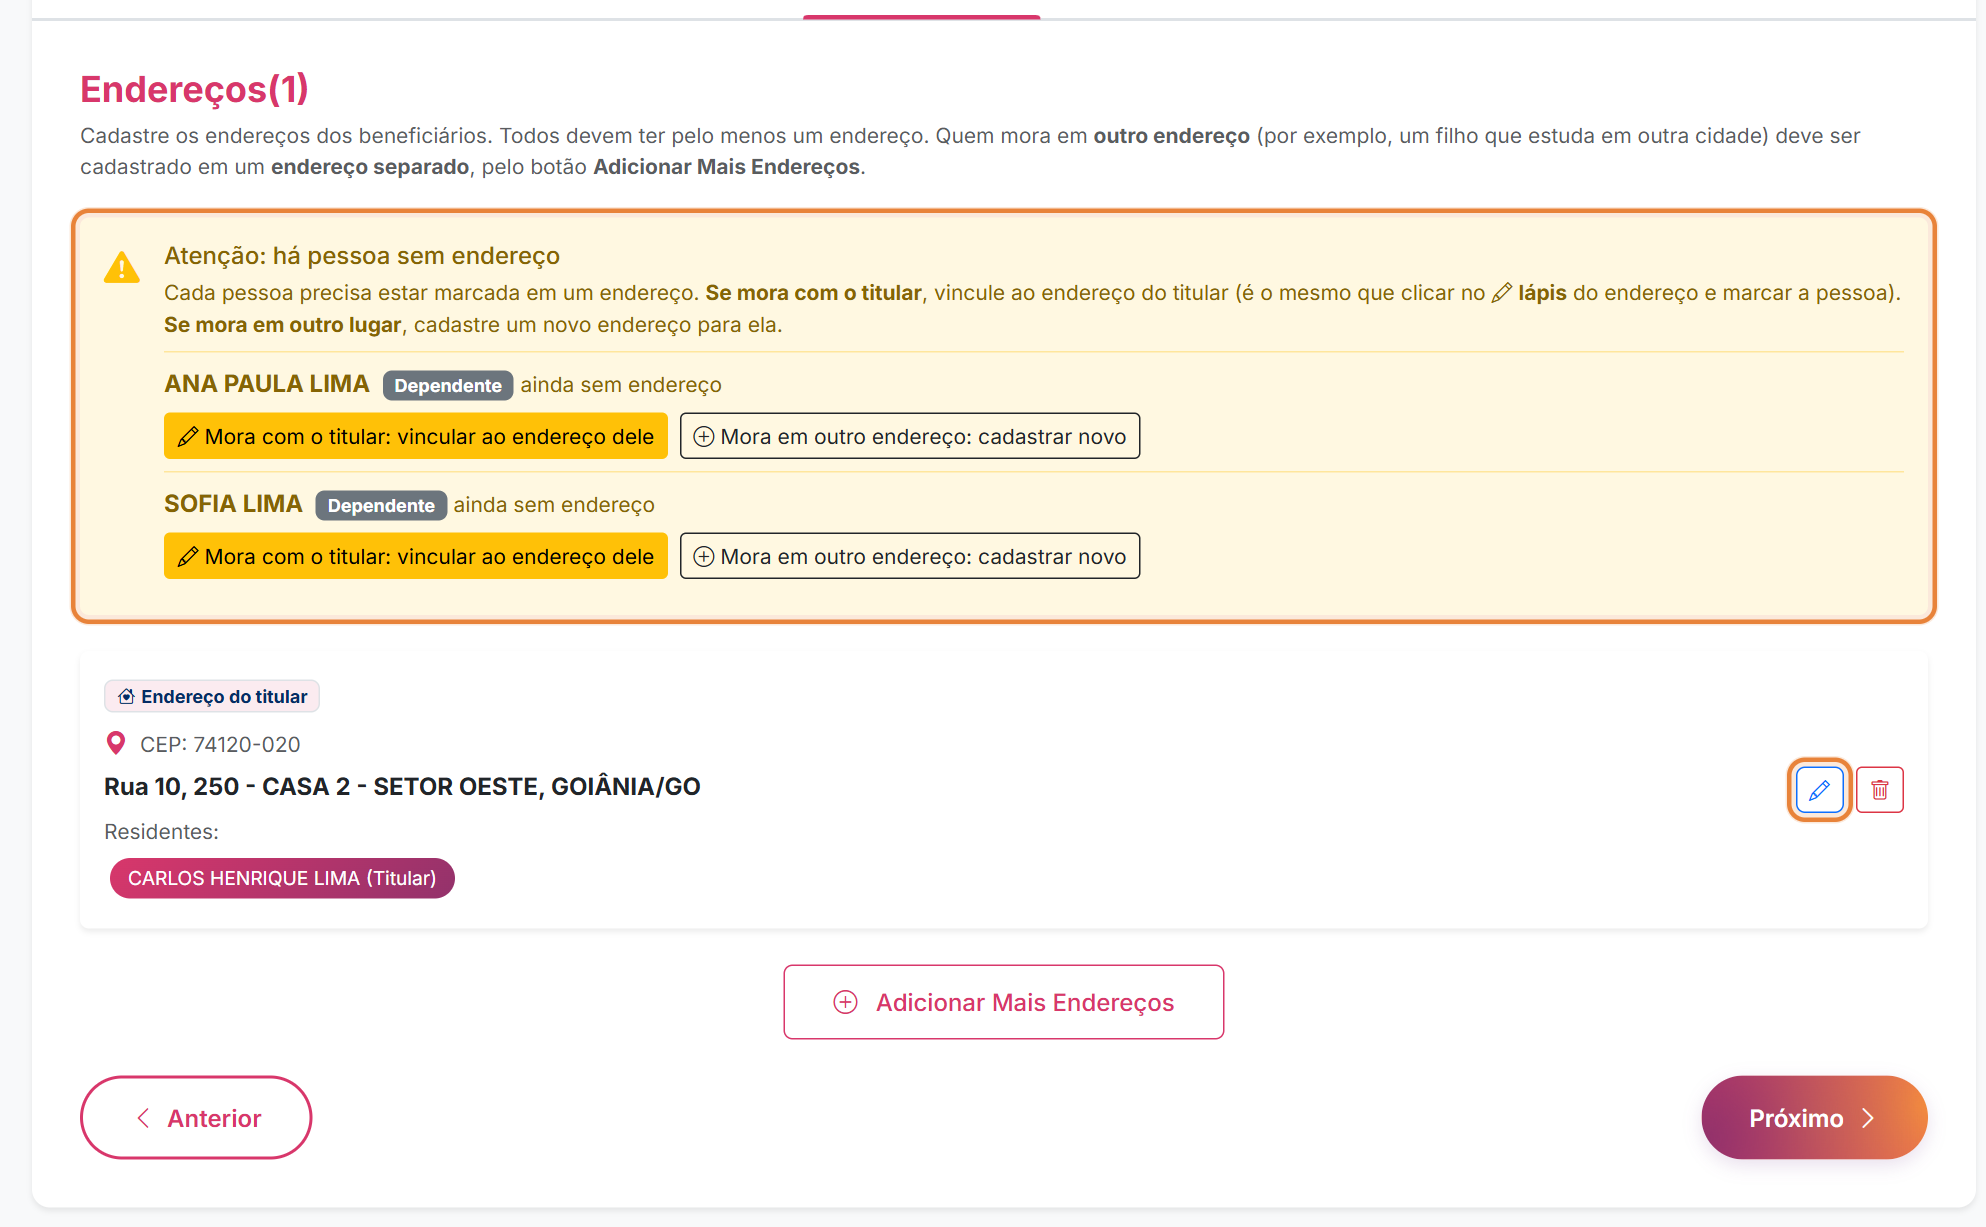This screenshot has width=1986, height=1227.
Task: Delete the titular address with the trash icon
Action: tap(1879, 790)
